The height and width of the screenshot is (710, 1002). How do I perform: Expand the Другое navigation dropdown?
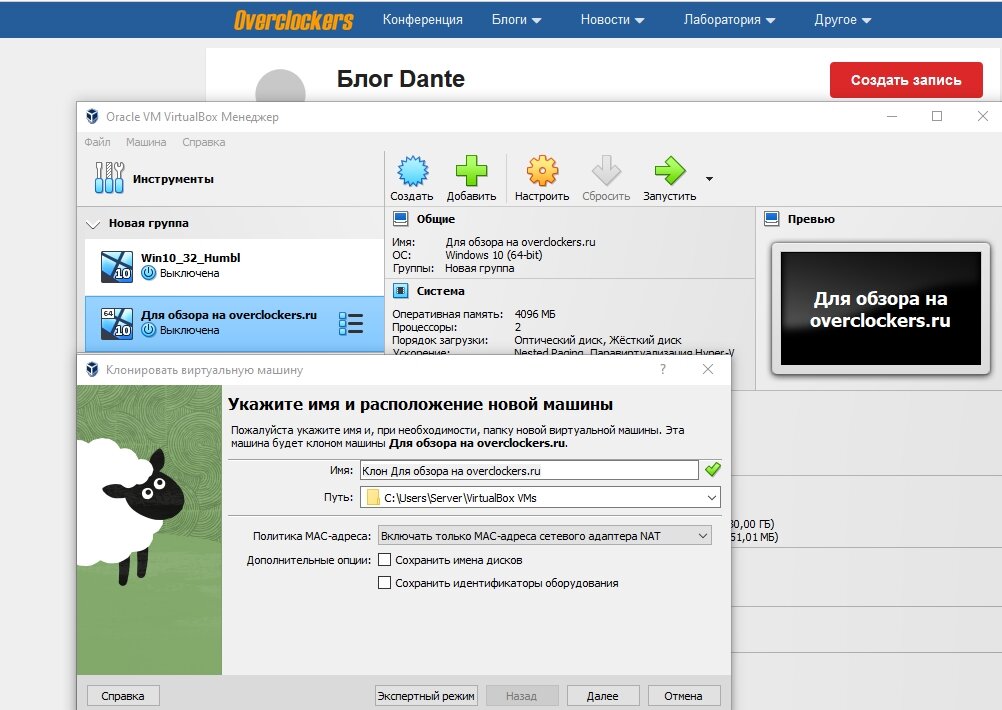click(x=843, y=20)
